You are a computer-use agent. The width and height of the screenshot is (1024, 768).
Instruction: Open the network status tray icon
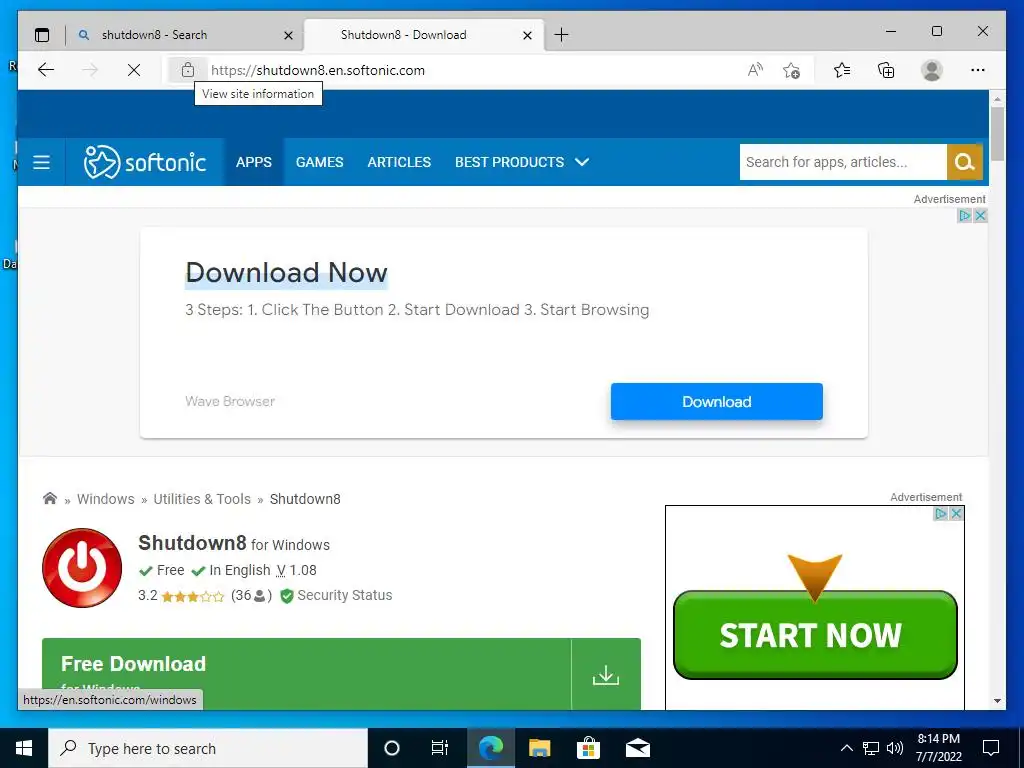pos(871,748)
